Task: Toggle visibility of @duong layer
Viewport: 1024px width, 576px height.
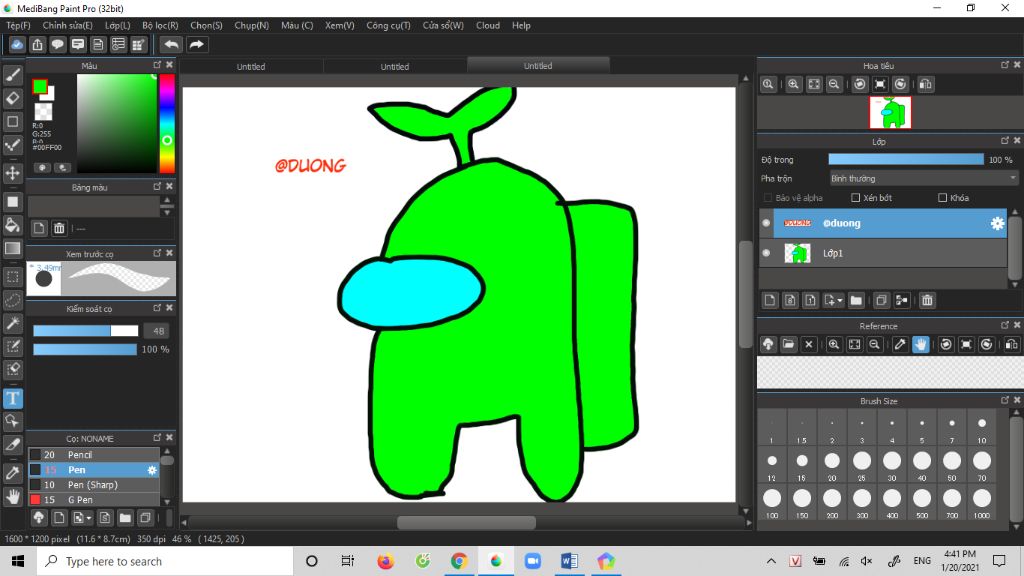Action: (x=767, y=223)
